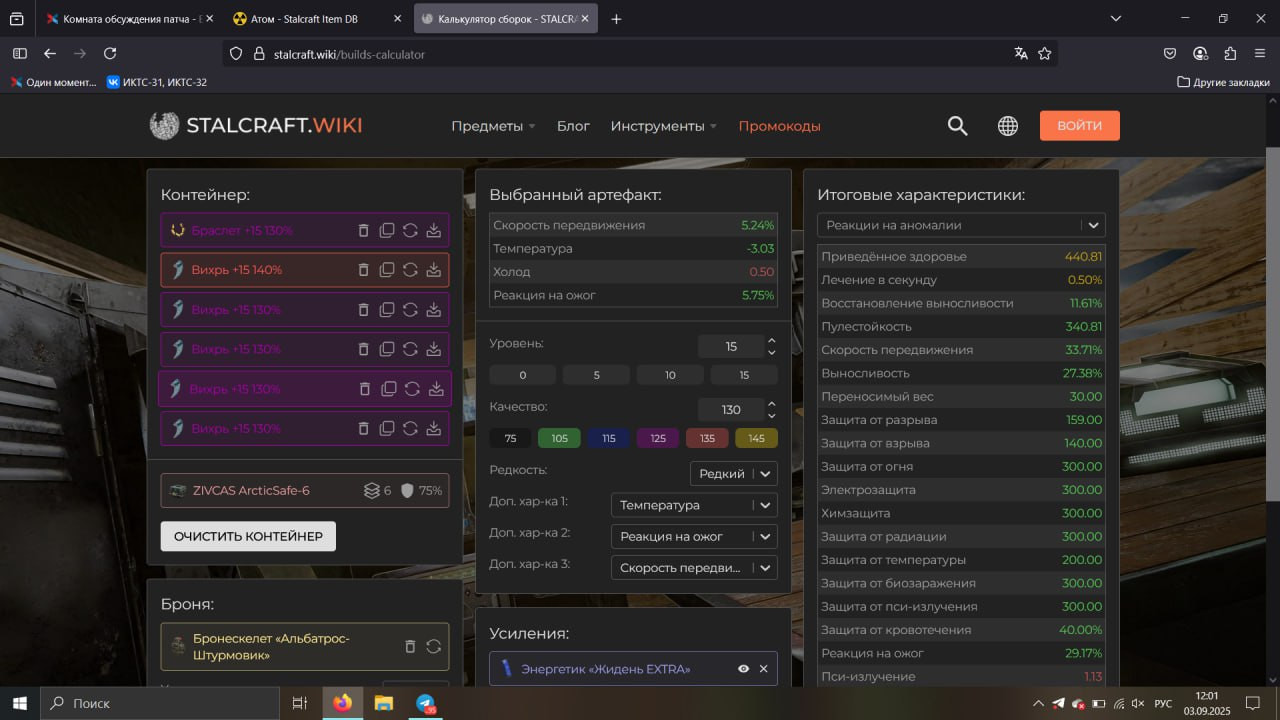Open the Firefox application menu

pos(1259,53)
